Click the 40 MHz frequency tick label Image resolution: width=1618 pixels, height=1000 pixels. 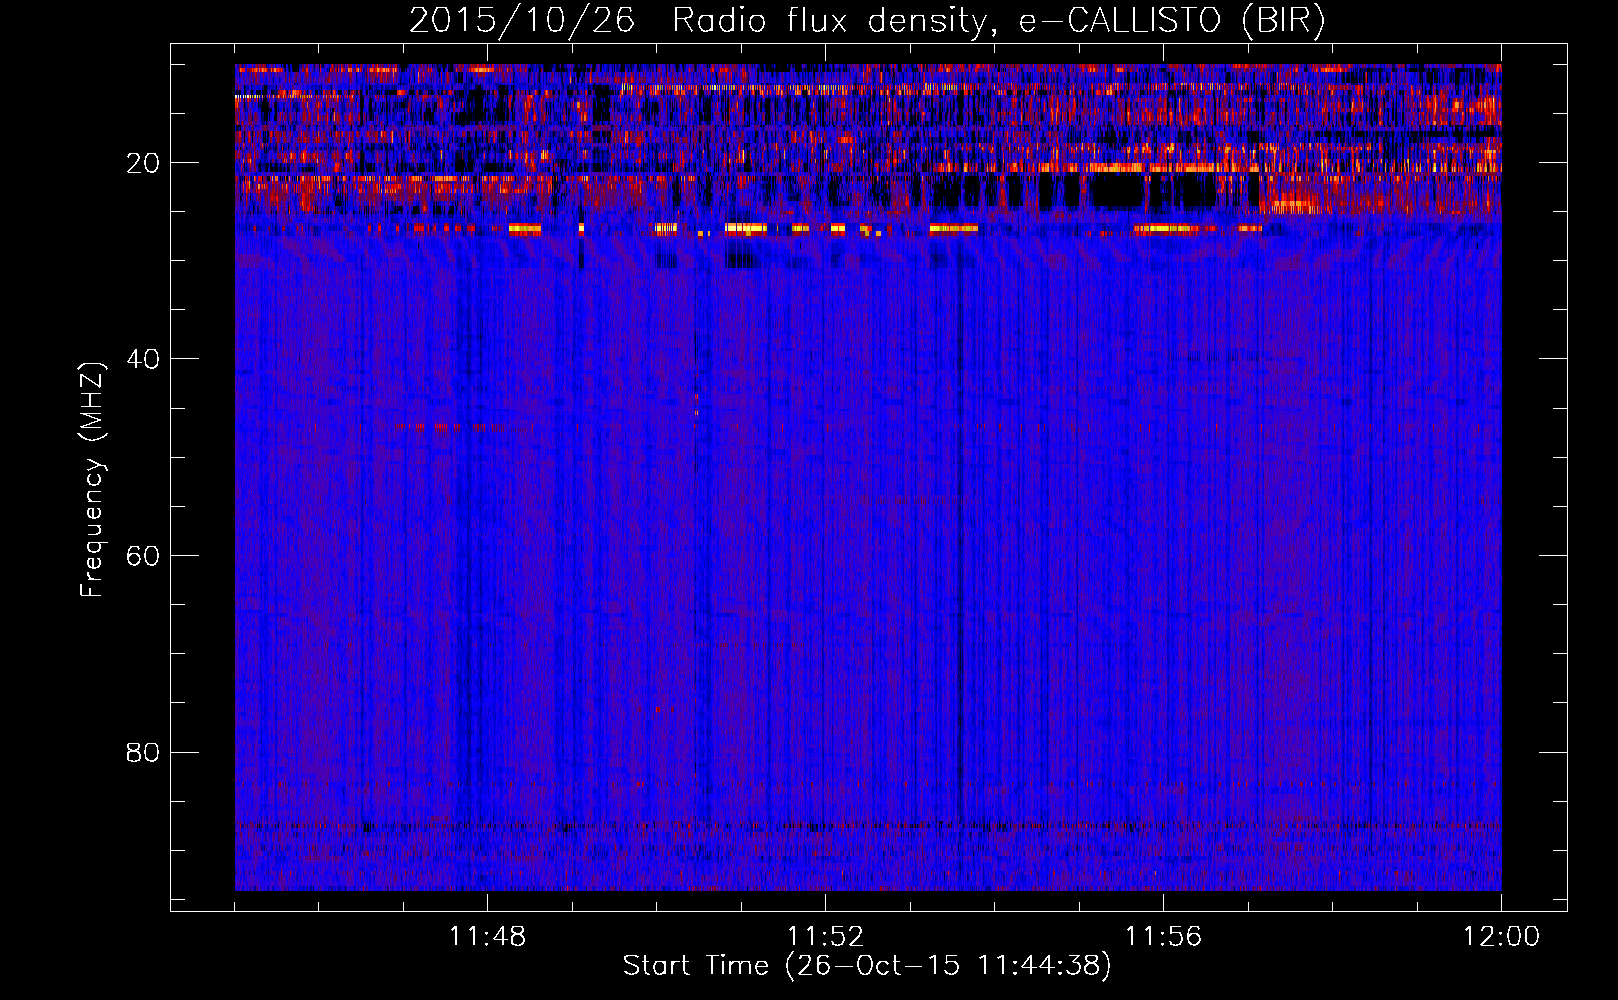[x=143, y=359]
